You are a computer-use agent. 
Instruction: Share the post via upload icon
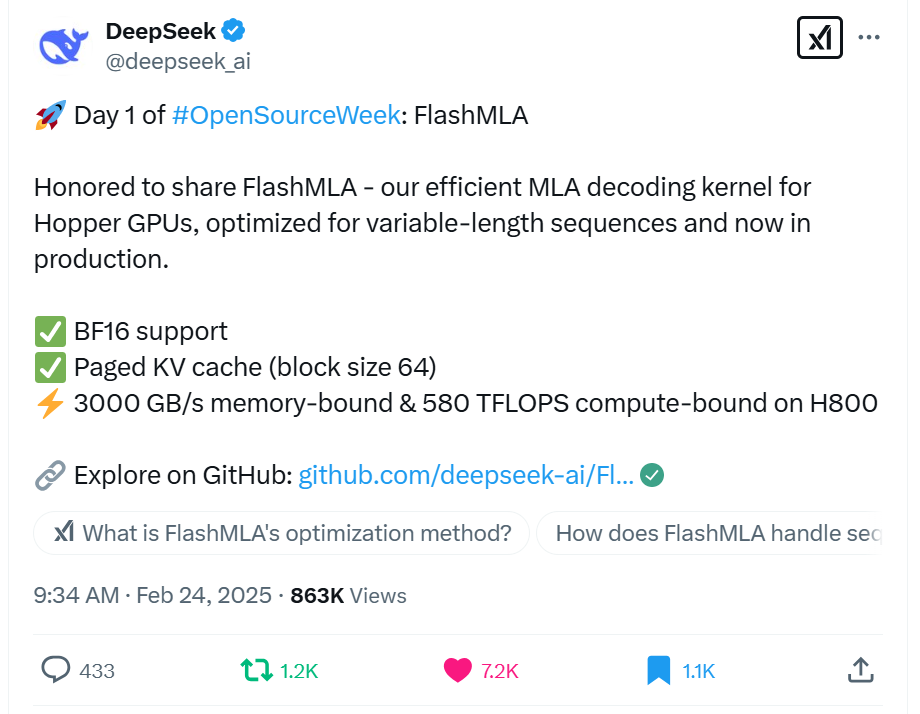coord(860,670)
